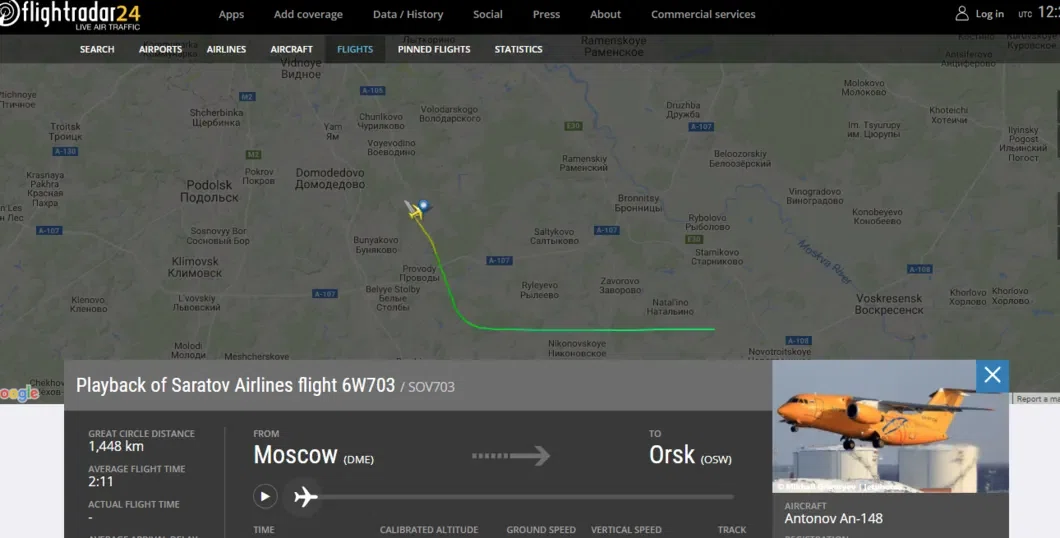Image resolution: width=1060 pixels, height=538 pixels.
Task: Open the Apps menu
Action: point(231,14)
